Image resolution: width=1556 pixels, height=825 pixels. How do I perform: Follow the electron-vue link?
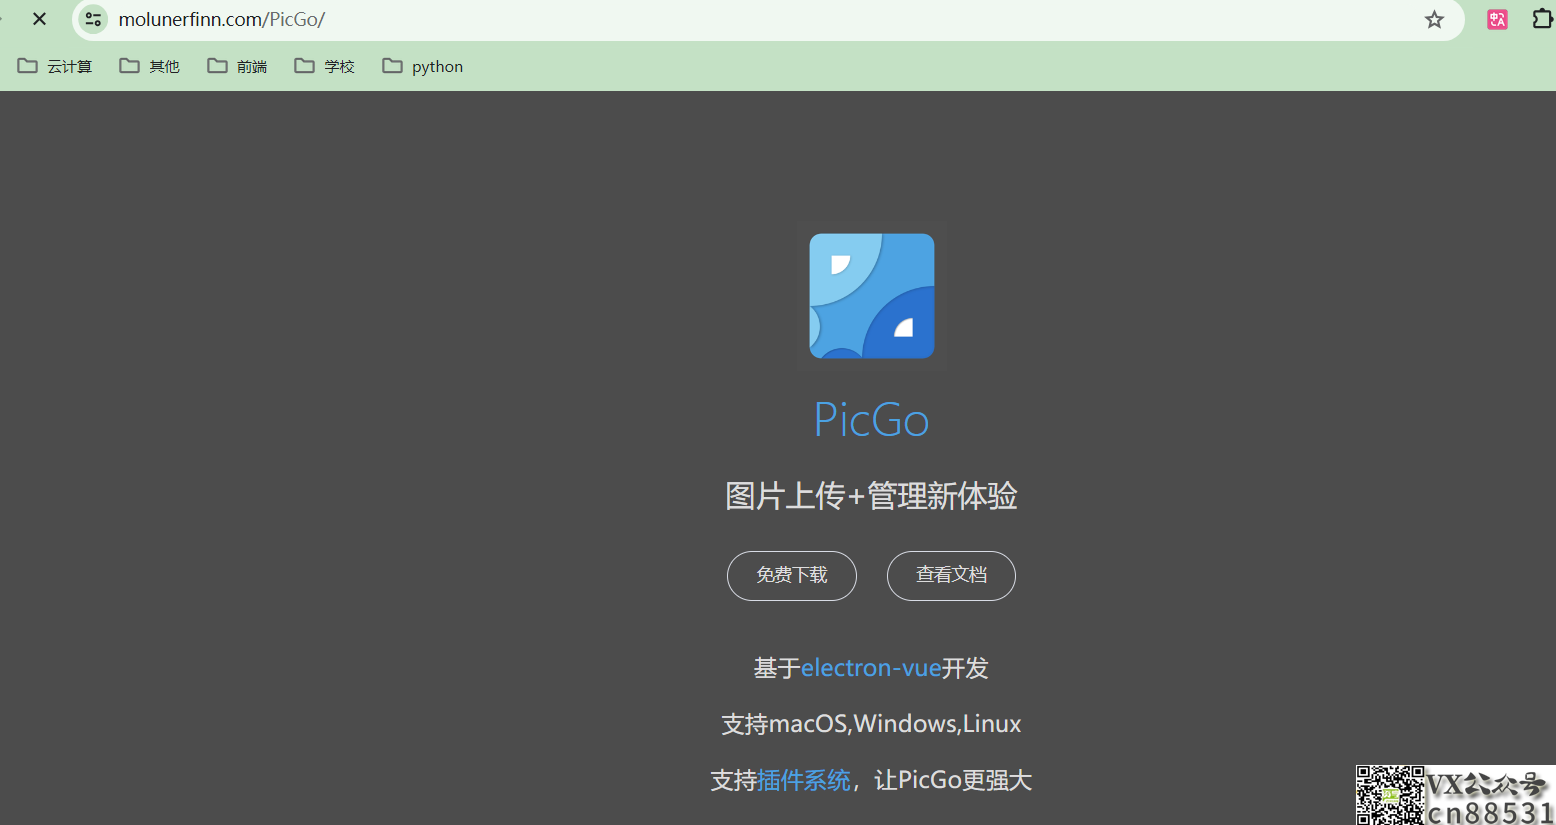(871, 668)
